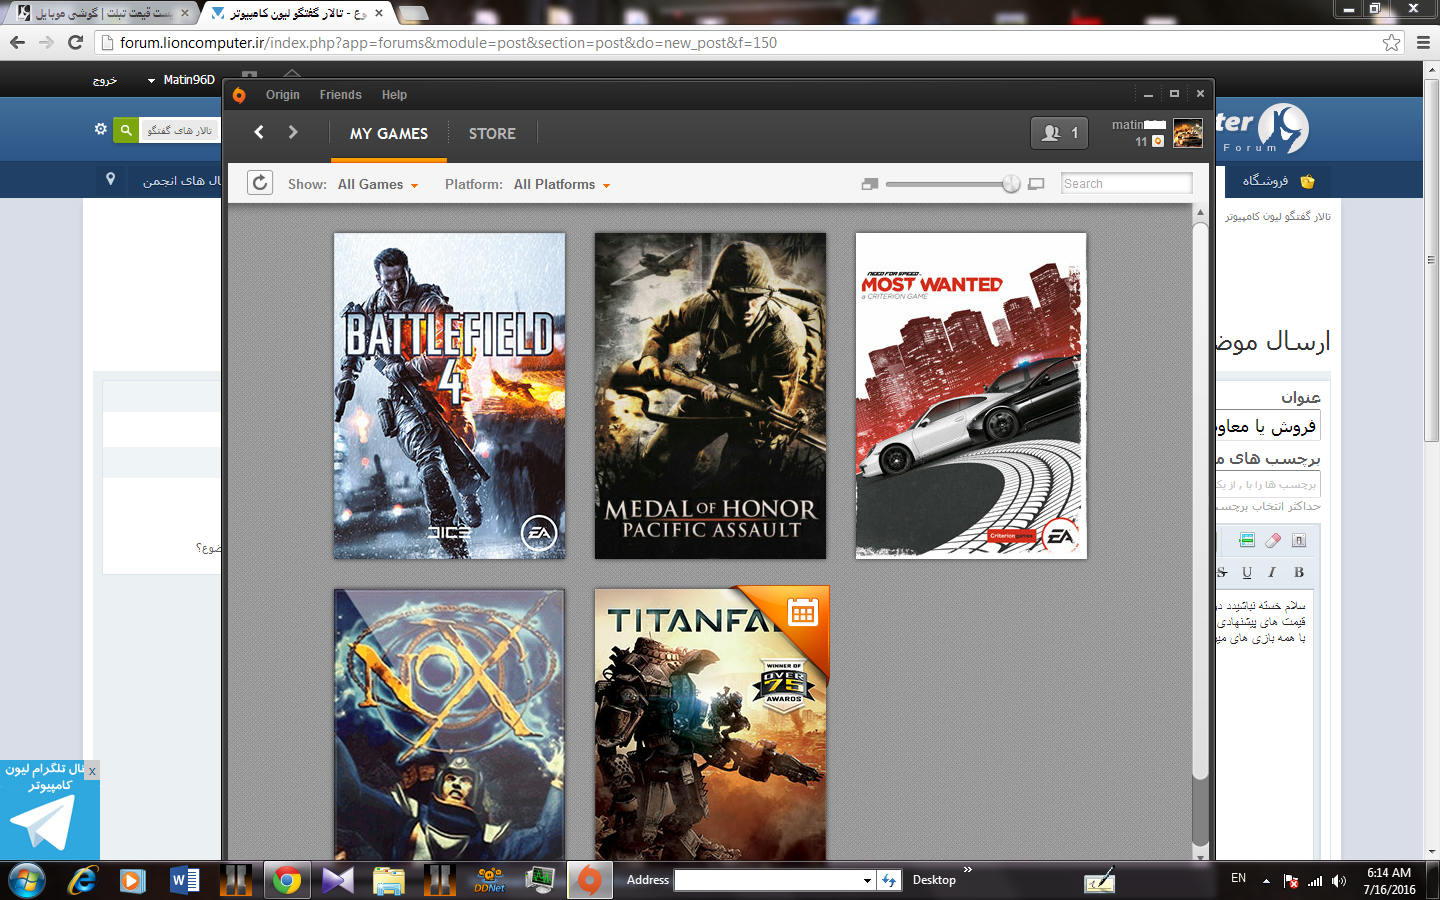Open Windows Explorer folder in taskbar

[388, 880]
